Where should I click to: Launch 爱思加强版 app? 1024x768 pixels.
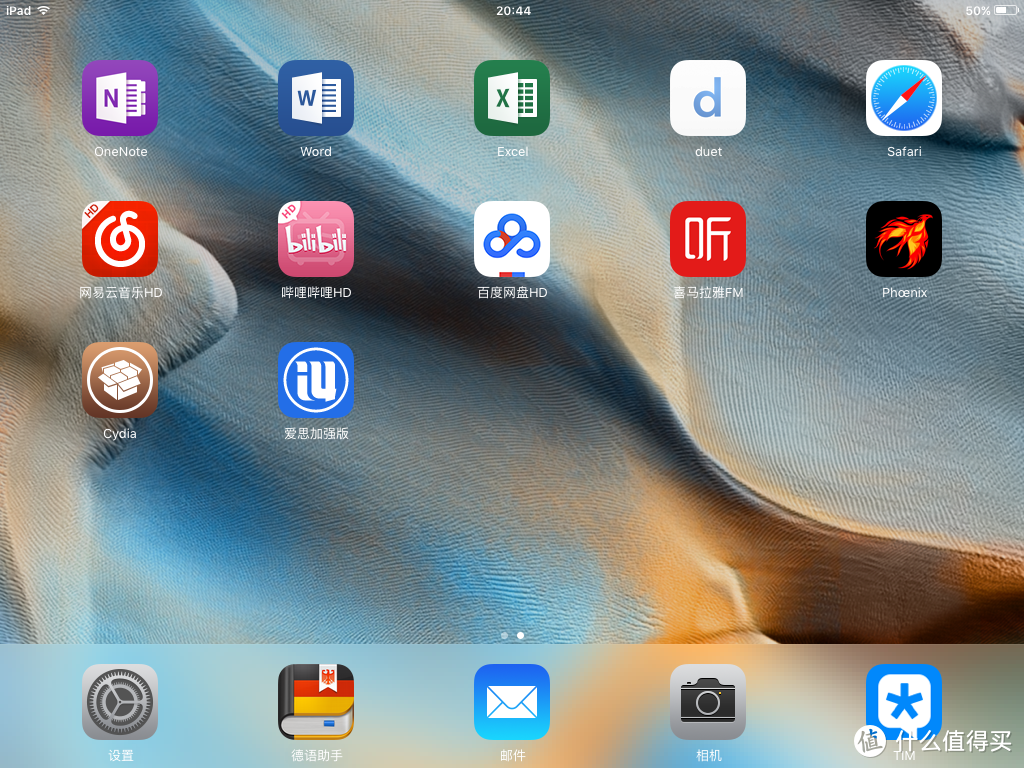pyautogui.click(x=316, y=380)
